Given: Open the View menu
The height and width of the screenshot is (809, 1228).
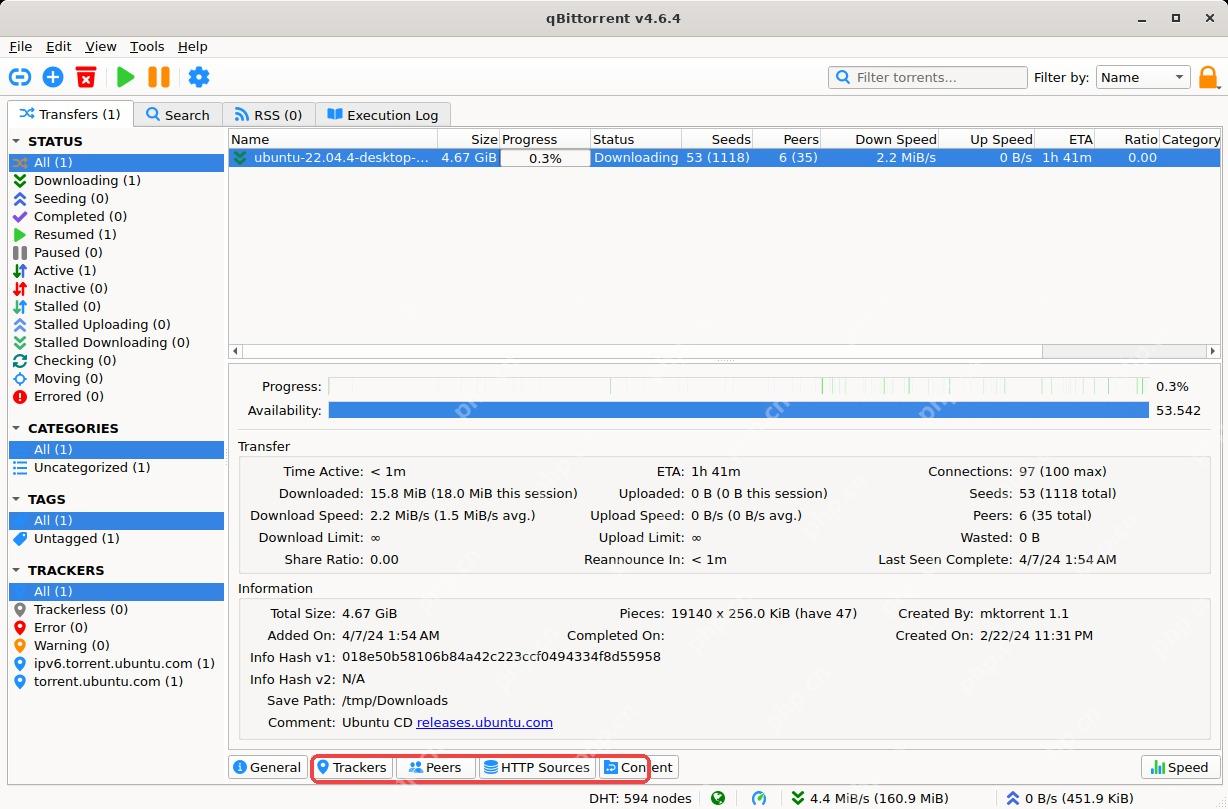Looking at the screenshot, I should coord(101,46).
